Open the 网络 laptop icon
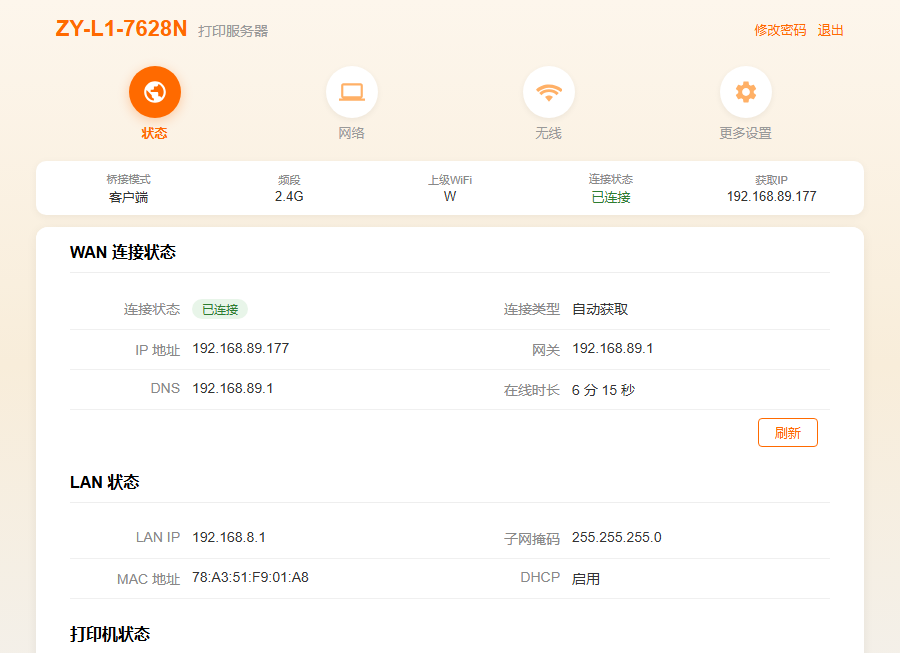900x653 pixels. click(x=352, y=92)
